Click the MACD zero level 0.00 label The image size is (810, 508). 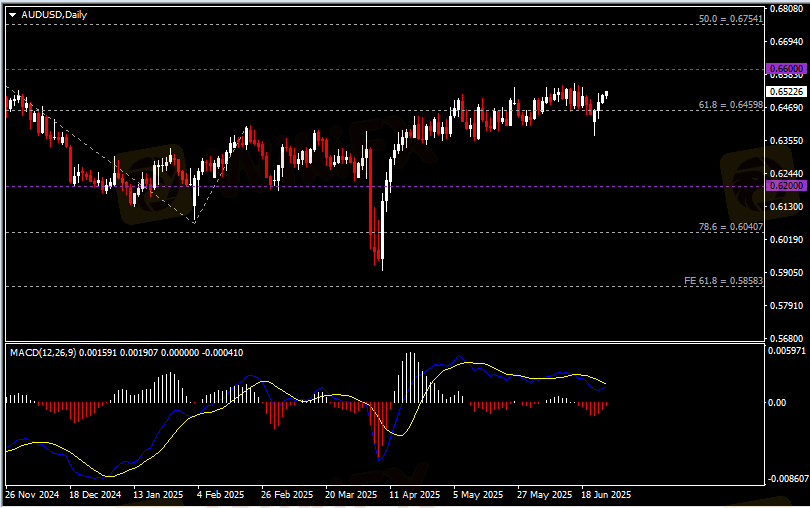(777, 402)
